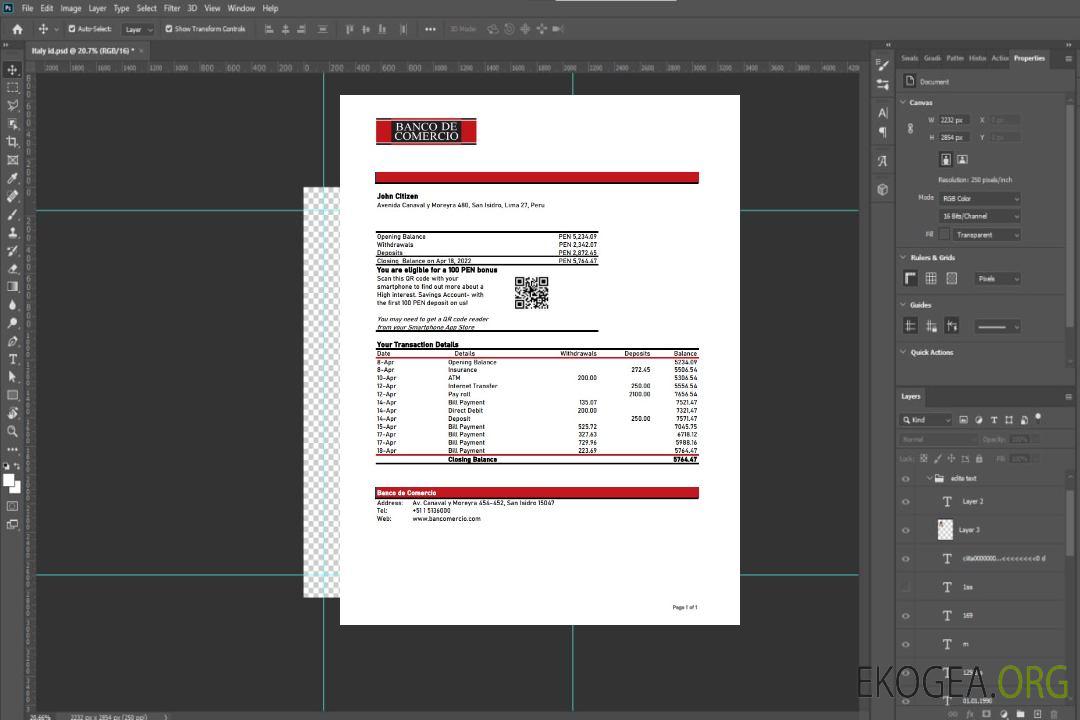This screenshot has height=720, width=1080.
Task: Select the Horizontal Type tool
Action: pyautogui.click(x=13, y=359)
